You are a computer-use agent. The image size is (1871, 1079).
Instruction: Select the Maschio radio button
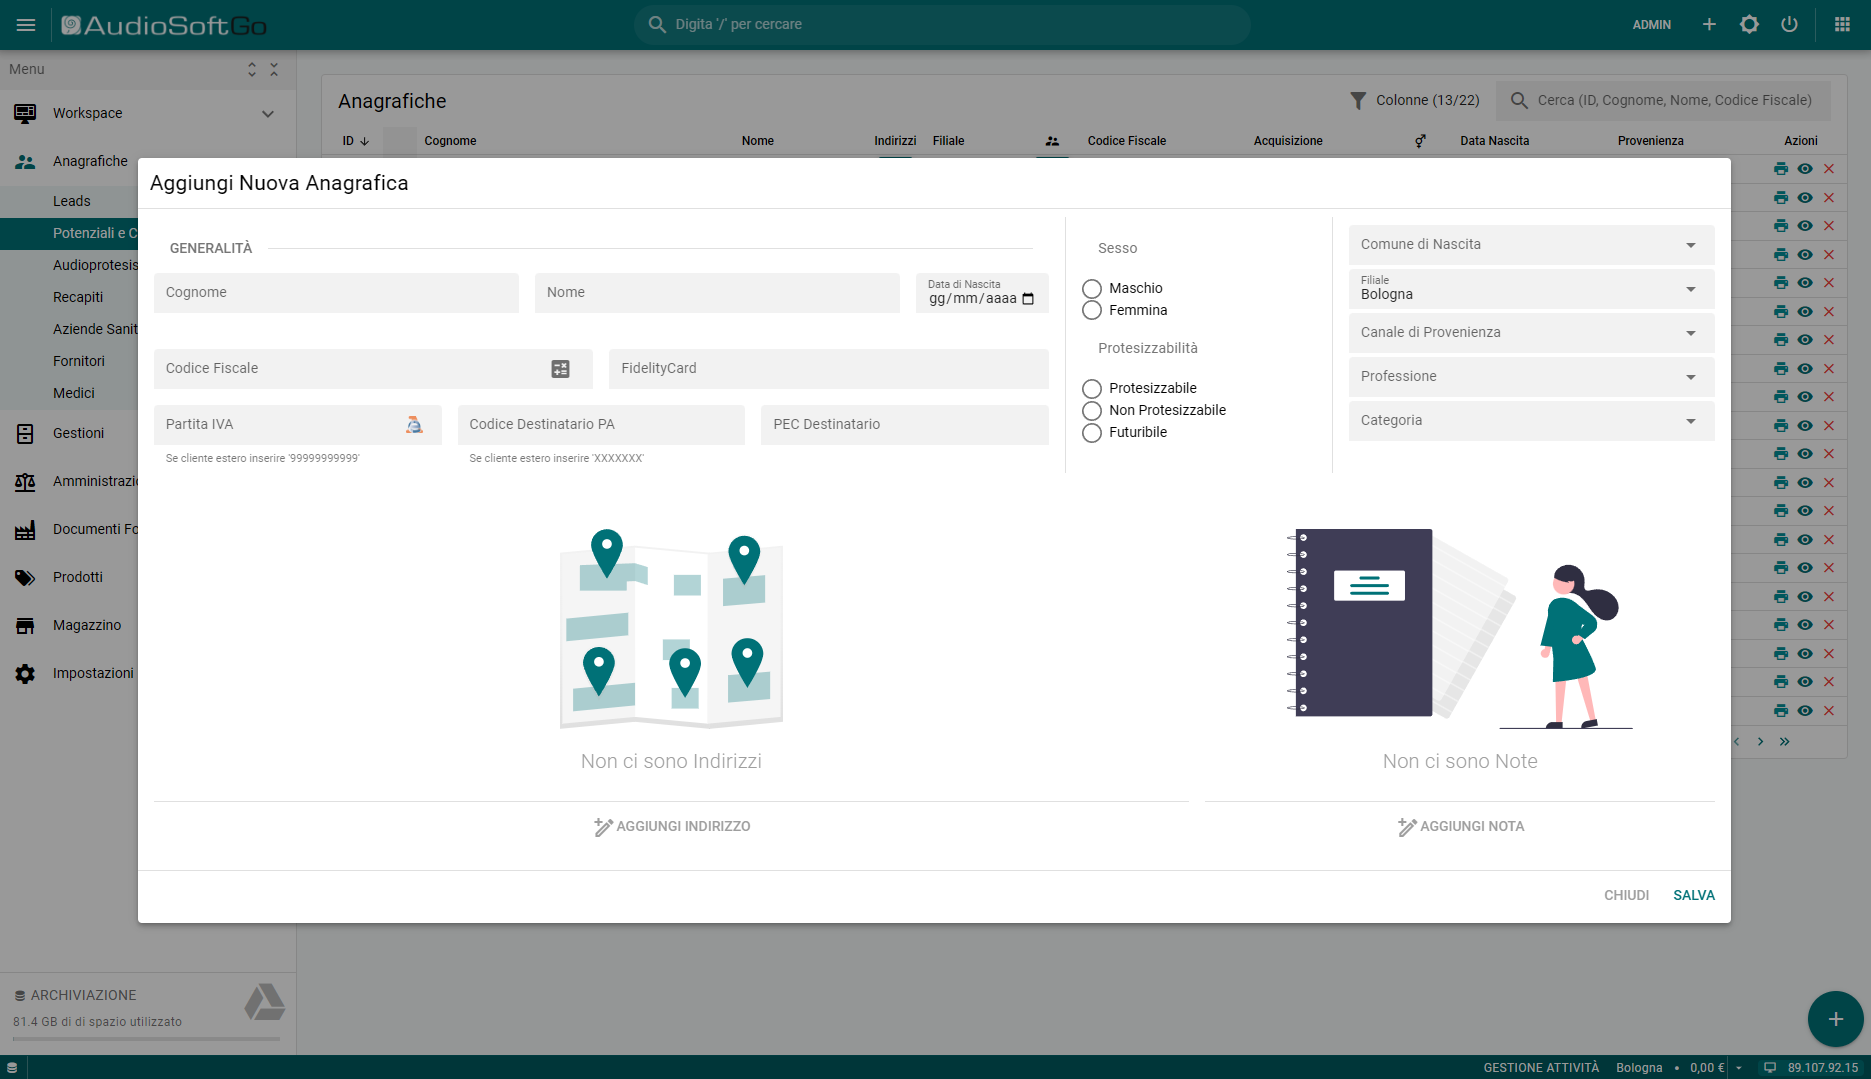pos(1092,289)
